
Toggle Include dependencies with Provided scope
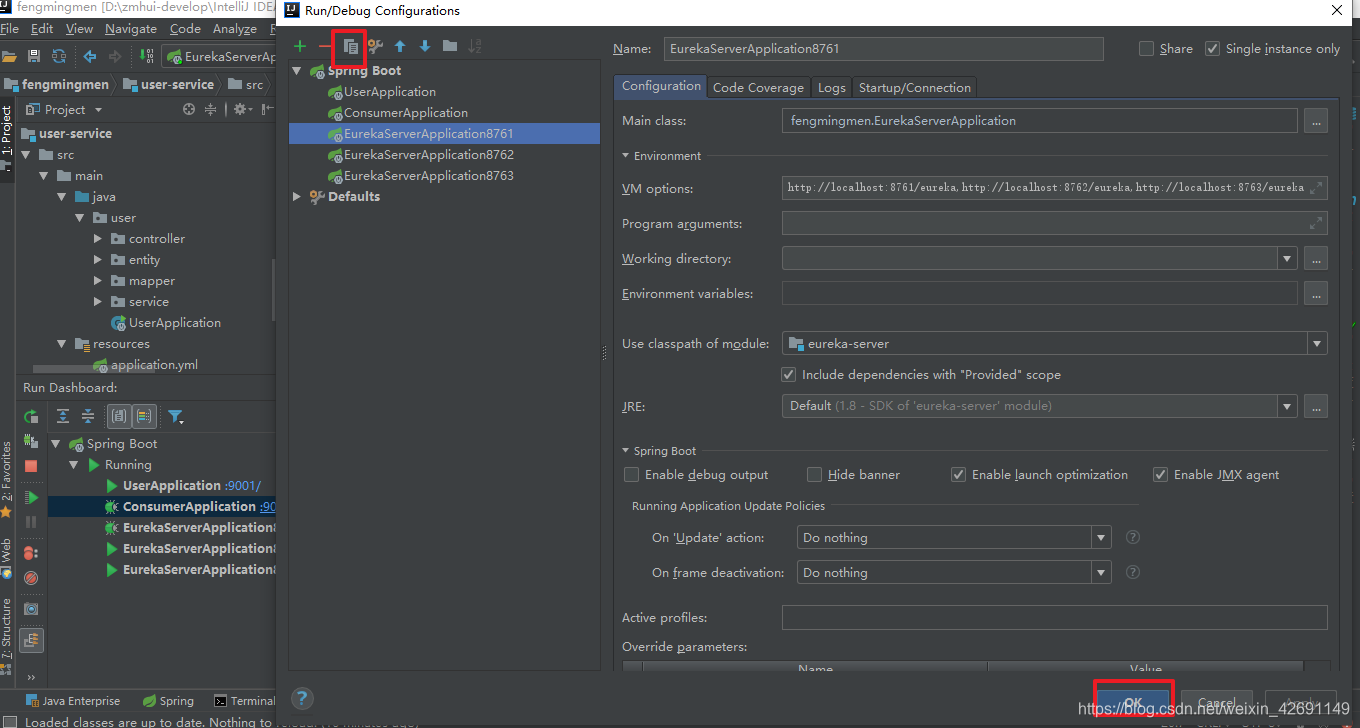coord(789,375)
